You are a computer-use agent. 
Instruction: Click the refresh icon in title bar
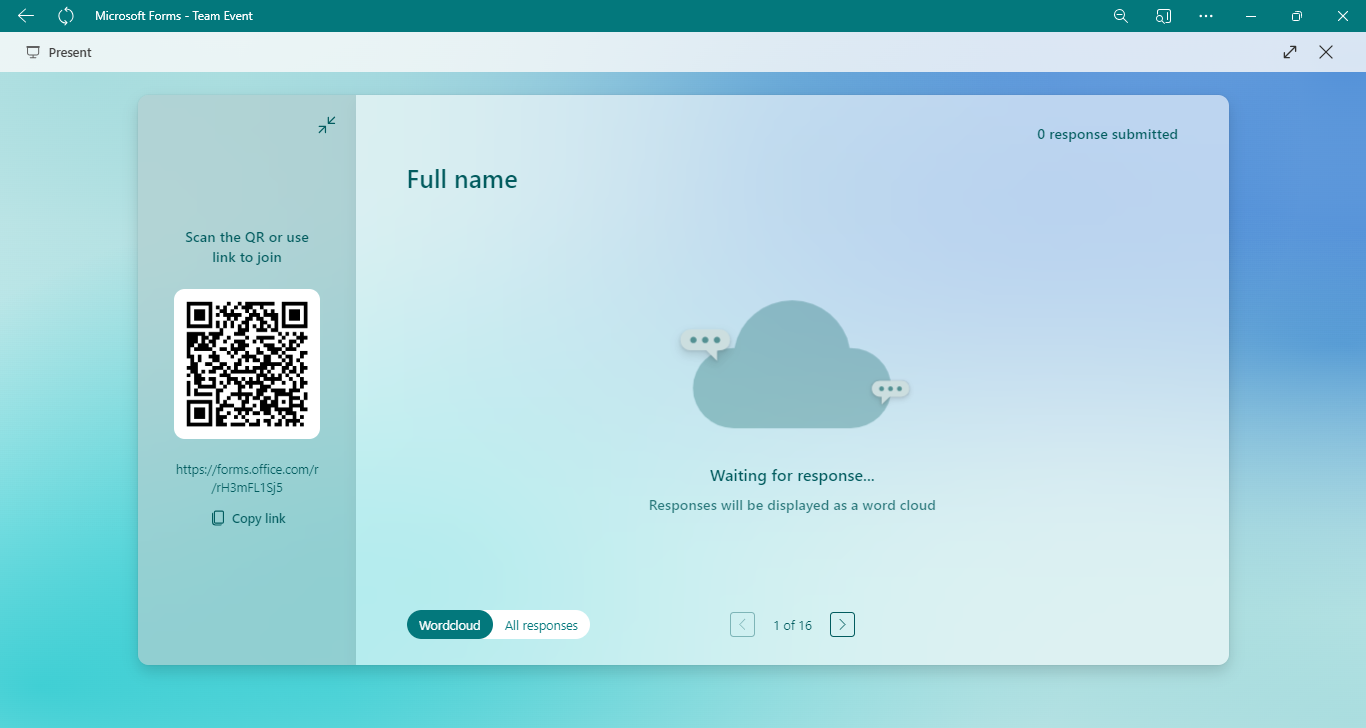(x=66, y=16)
